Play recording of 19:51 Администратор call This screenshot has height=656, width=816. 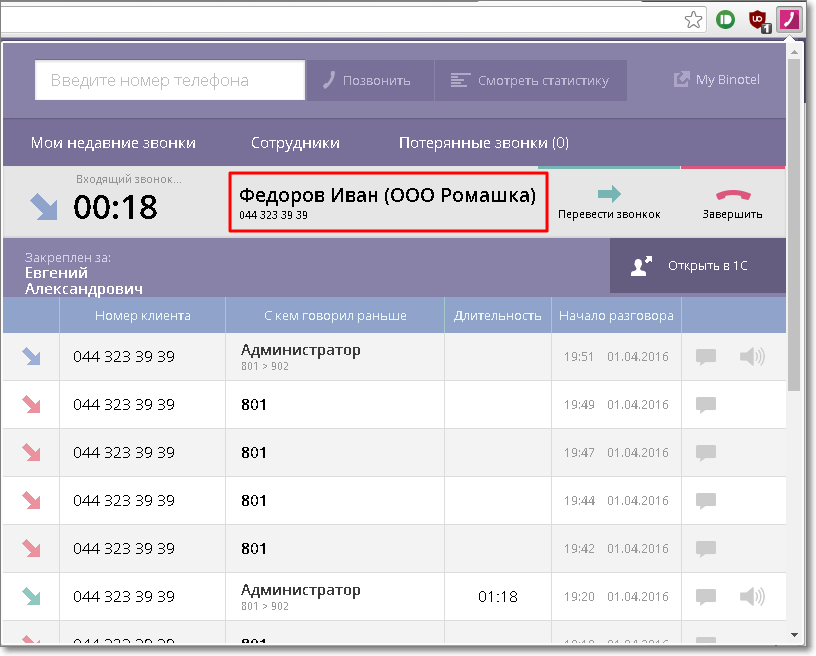[x=751, y=357]
